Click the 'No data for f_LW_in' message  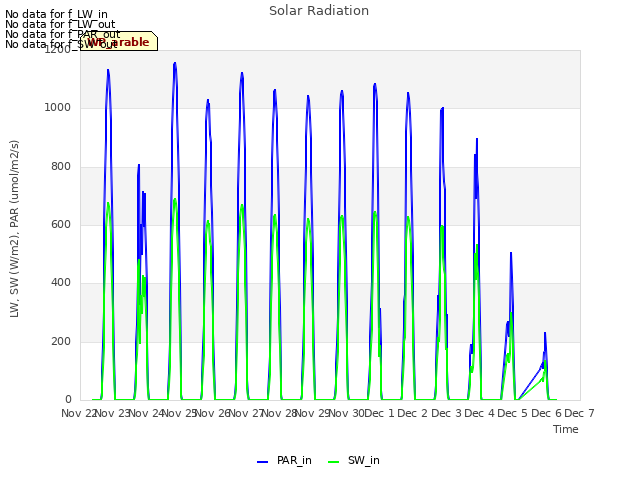pos(56,14)
